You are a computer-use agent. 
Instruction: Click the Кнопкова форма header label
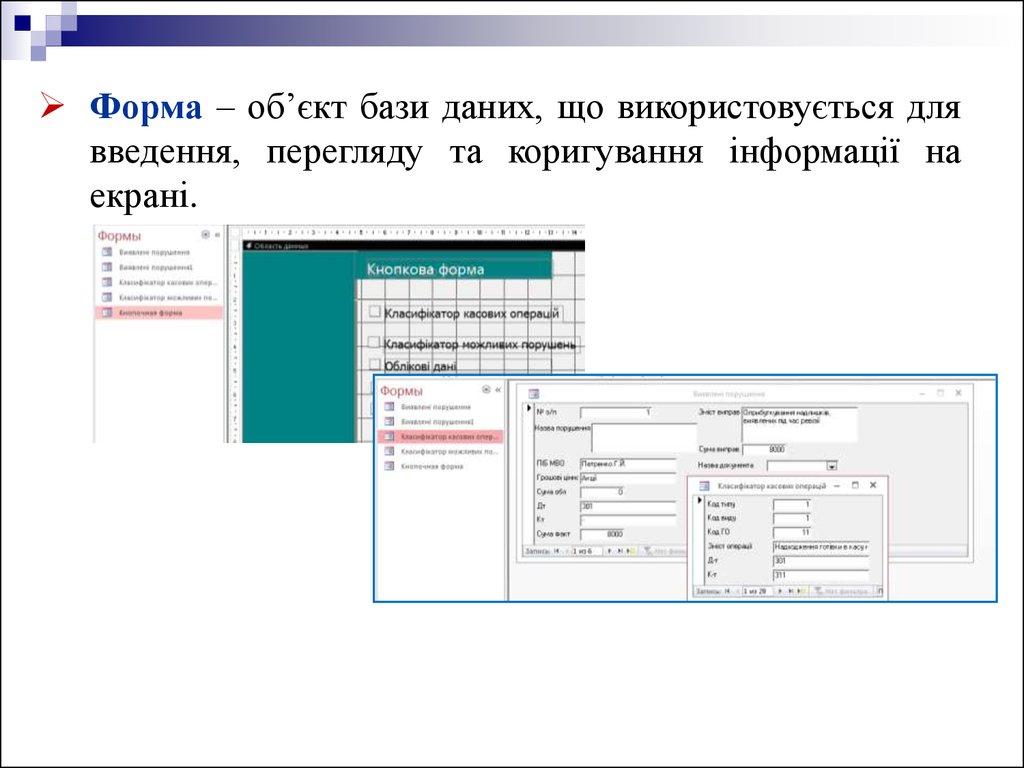[426, 269]
